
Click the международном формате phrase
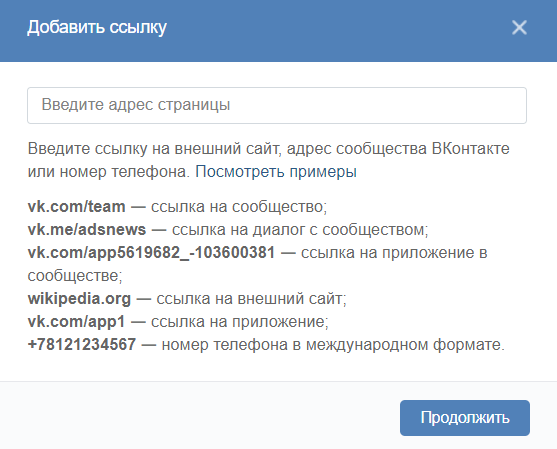click(x=405, y=345)
